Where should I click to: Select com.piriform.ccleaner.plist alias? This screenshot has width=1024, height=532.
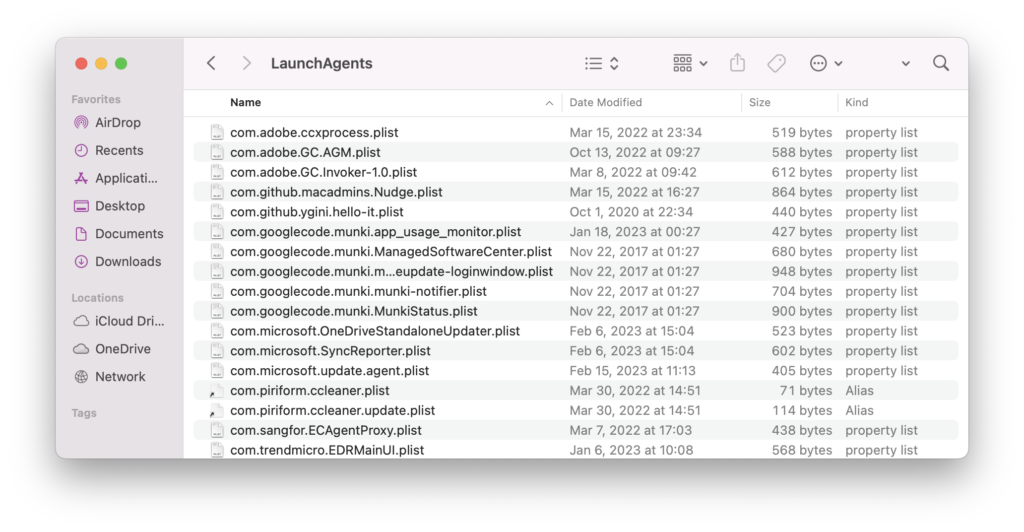click(309, 391)
